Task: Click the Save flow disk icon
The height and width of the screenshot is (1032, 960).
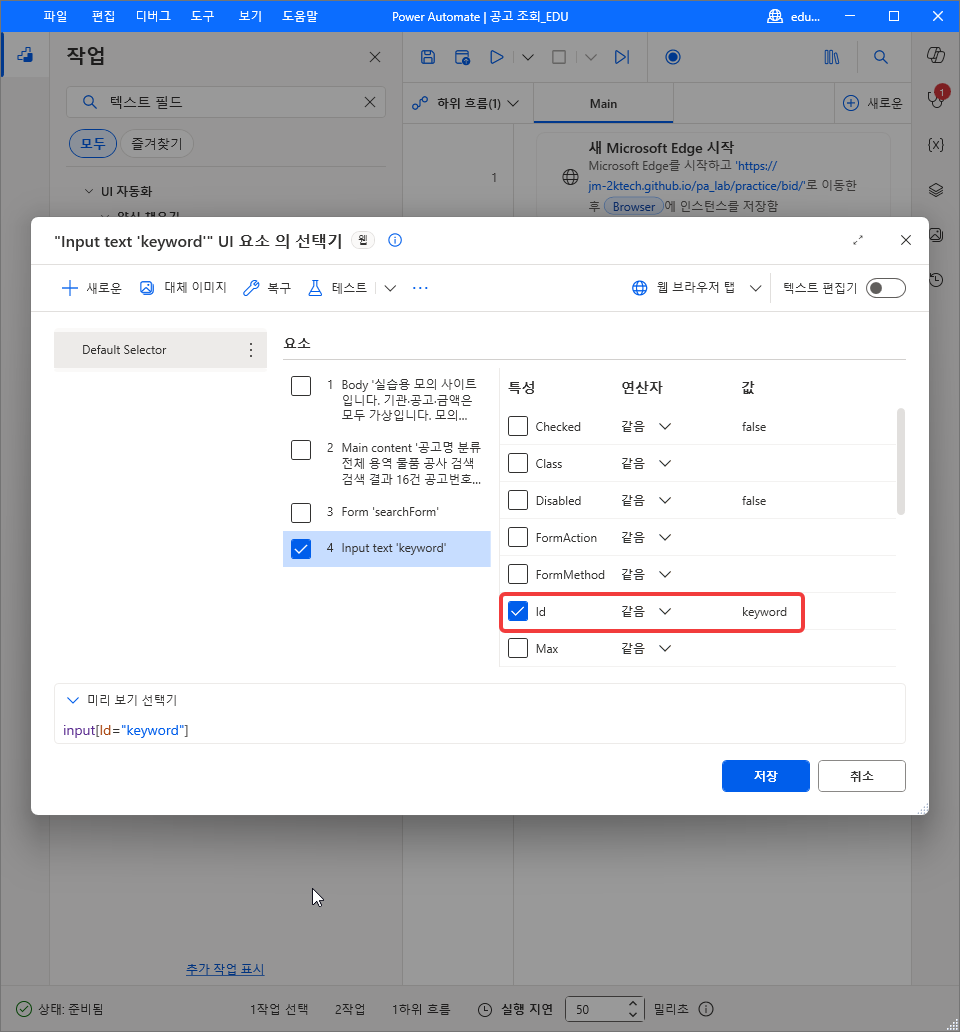Action: [428, 57]
